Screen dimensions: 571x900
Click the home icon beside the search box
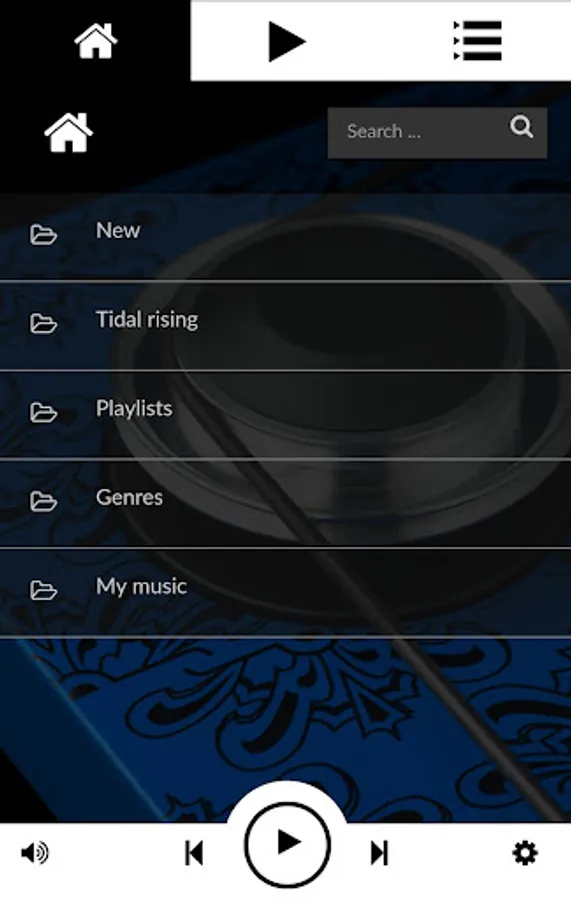click(x=68, y=133)
